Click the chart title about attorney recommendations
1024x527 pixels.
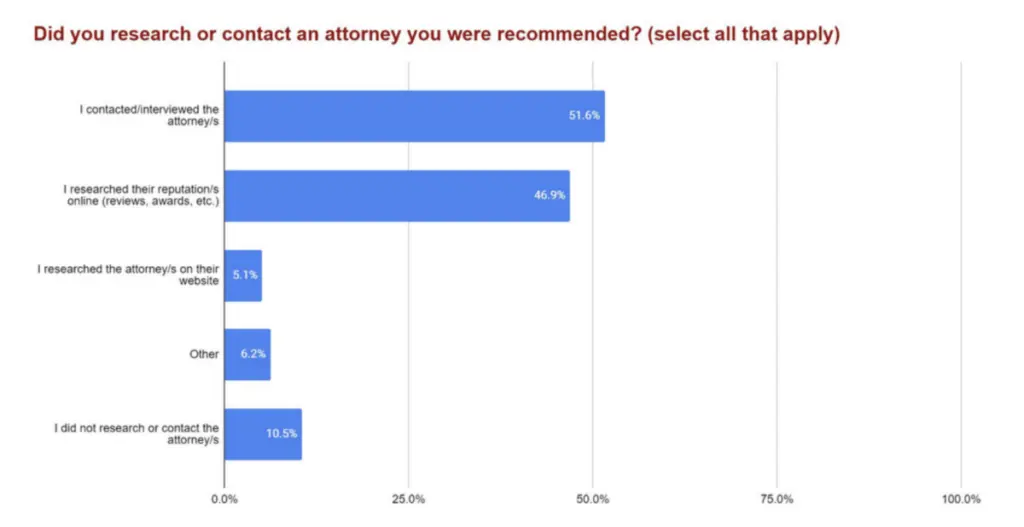click(x=437, y=34)
